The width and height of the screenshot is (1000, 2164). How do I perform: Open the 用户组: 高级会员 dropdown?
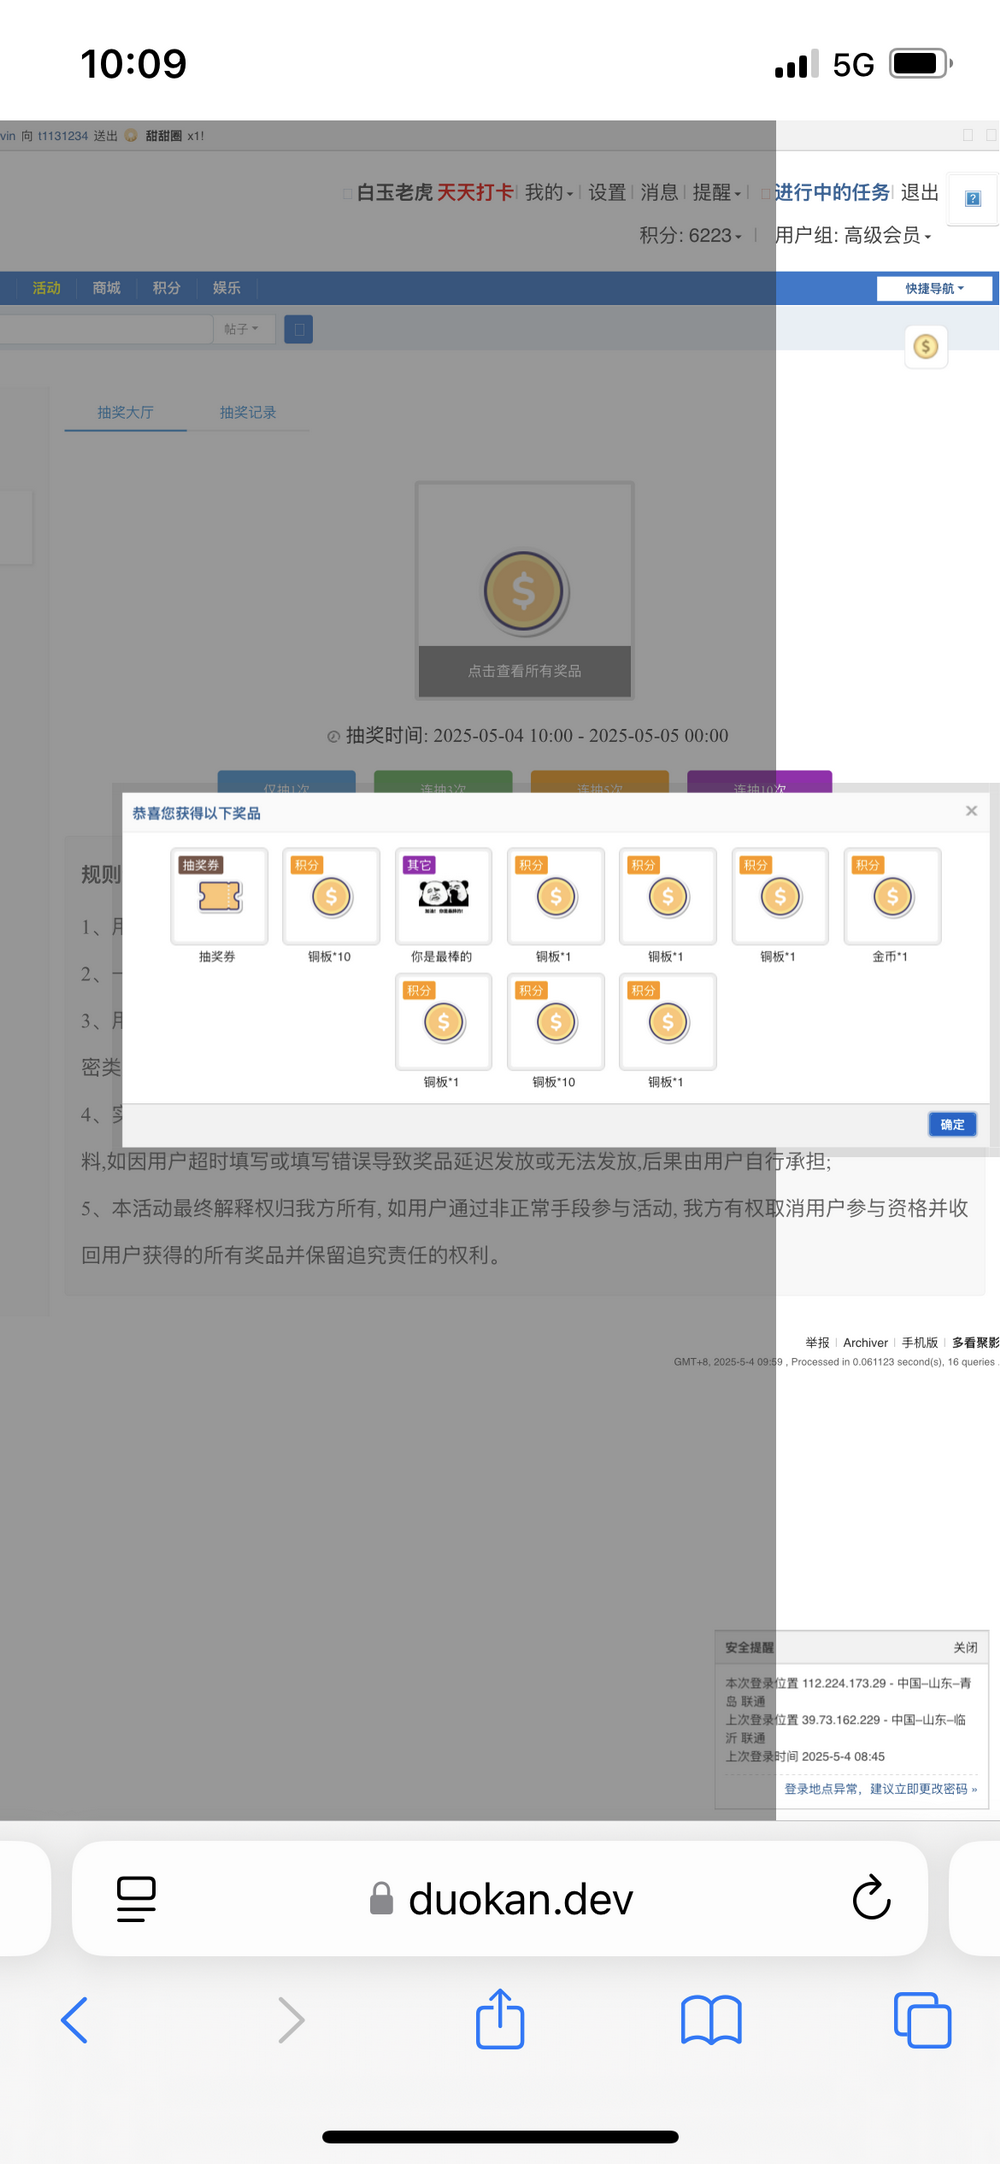click(852, 236)
